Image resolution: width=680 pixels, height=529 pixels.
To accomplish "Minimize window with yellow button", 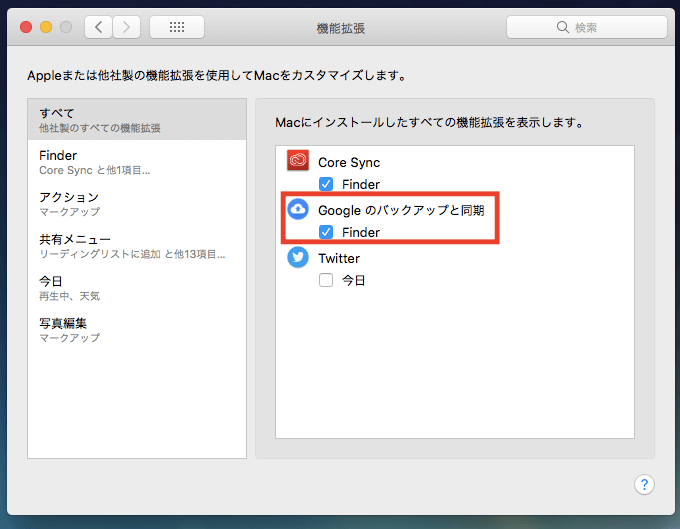I will click(46, 27).
